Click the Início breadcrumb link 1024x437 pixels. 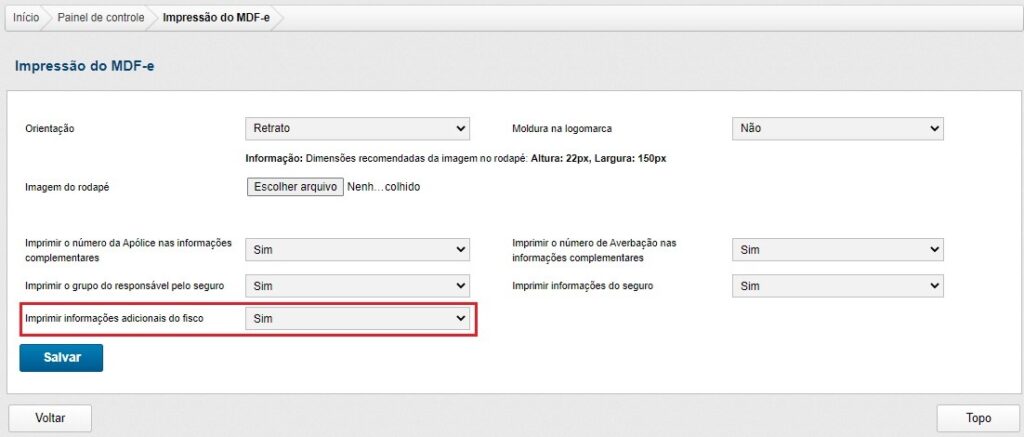coord(26,18)
